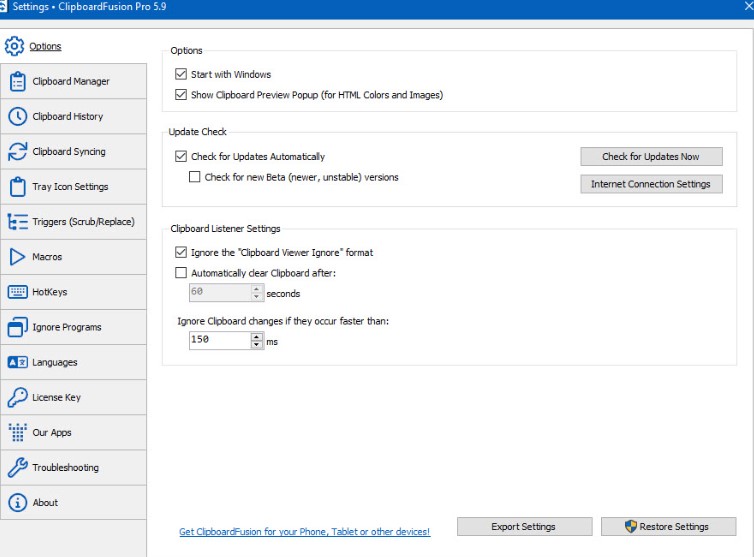Disable the Start with Windows checkbox
754x557 pixels.
[181, 74]
